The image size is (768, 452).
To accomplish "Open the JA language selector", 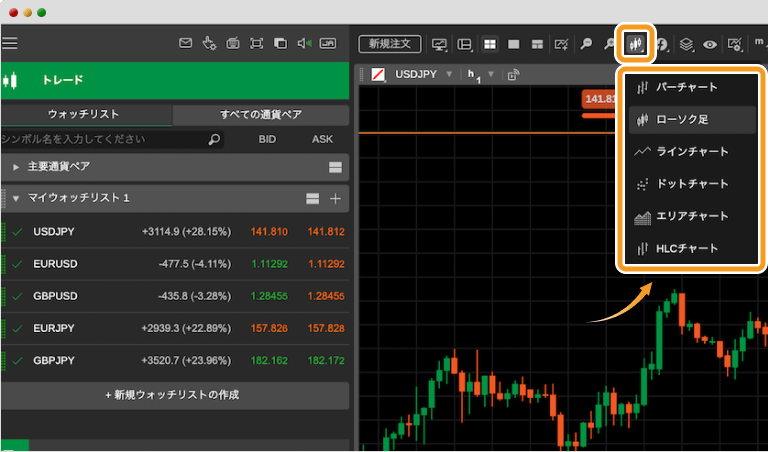I will [x=328, y=44].
